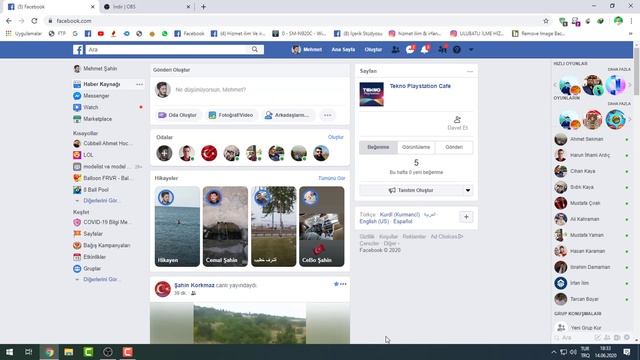Go to Ana Sayfa

tap(343, 49)
